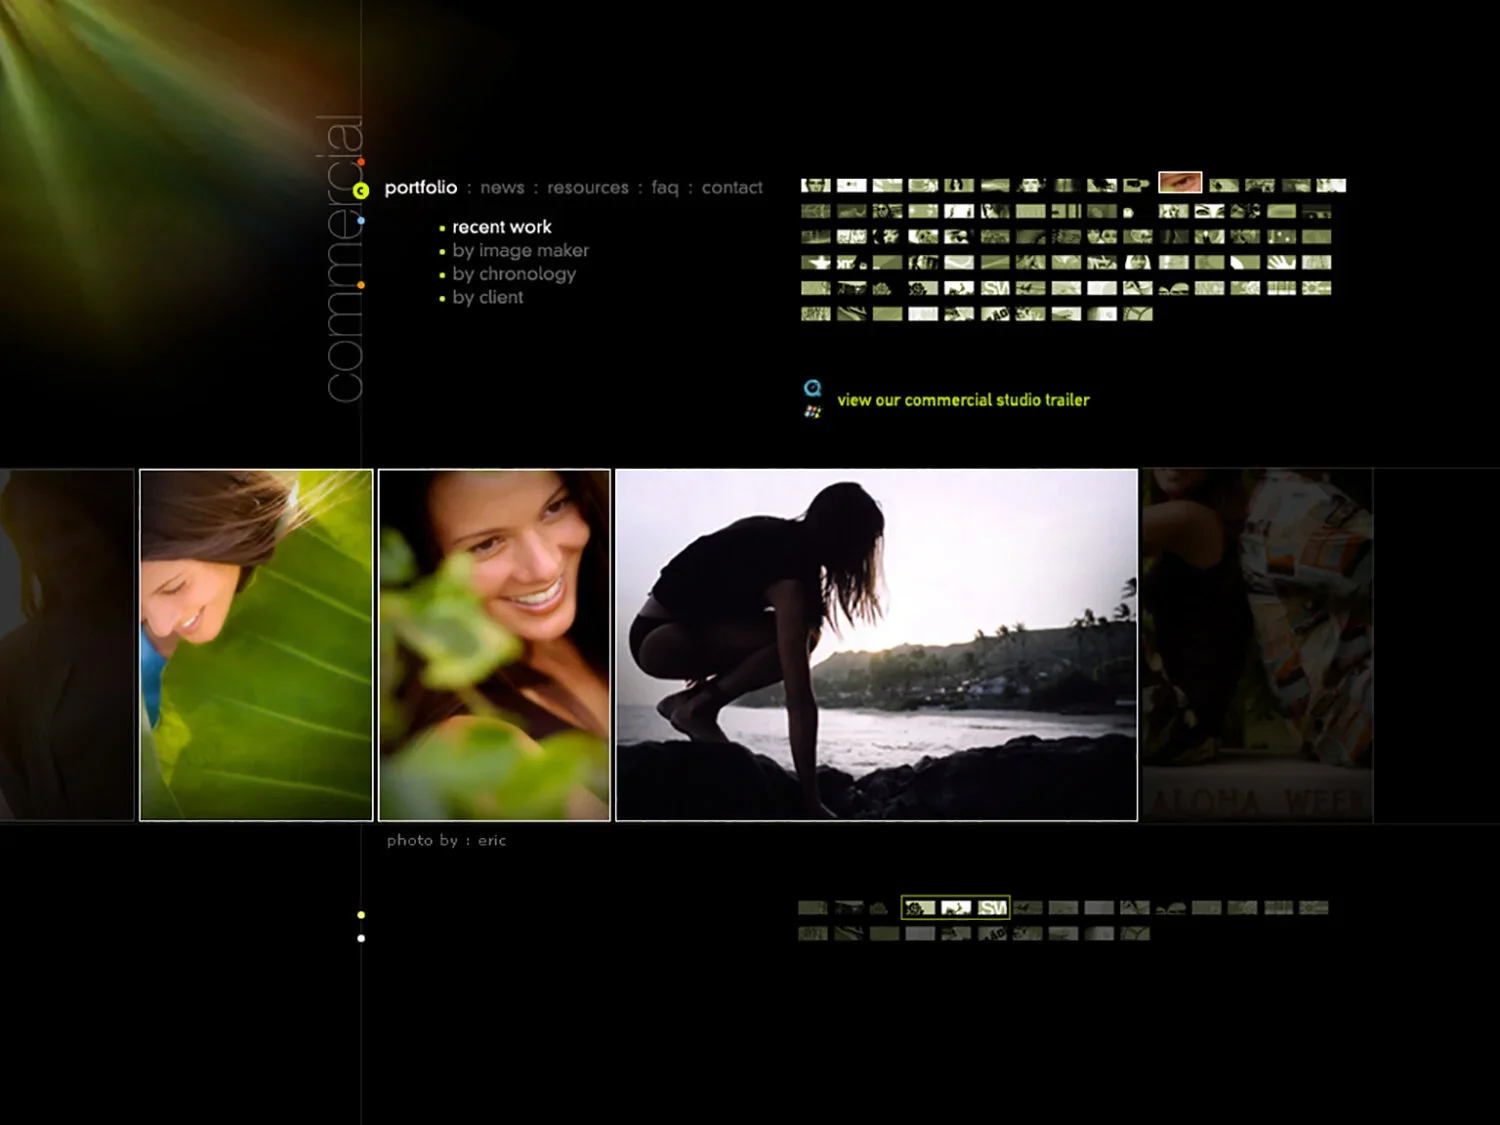Select the highlighted color eye thumbnail in grid
The image size is (1500, 1125).
pos(1180,183)
